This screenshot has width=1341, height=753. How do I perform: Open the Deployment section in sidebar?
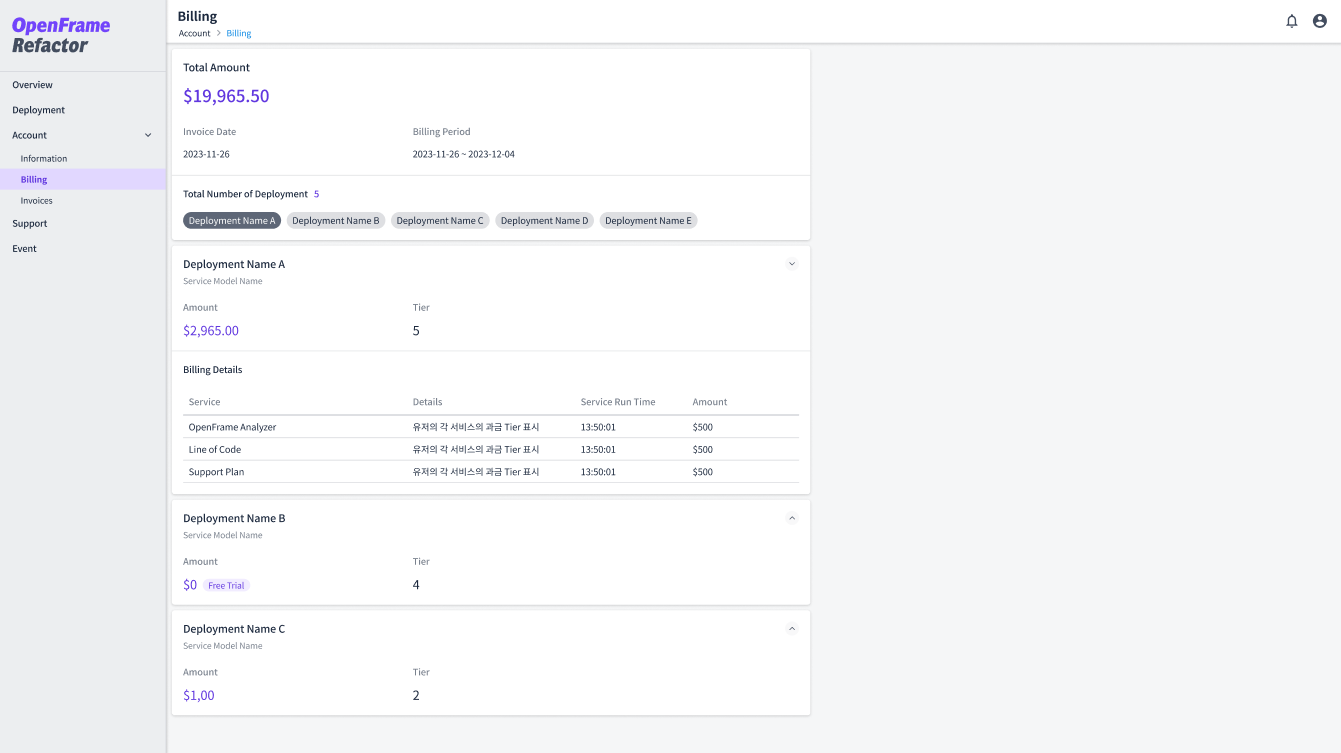pos(38,110)
